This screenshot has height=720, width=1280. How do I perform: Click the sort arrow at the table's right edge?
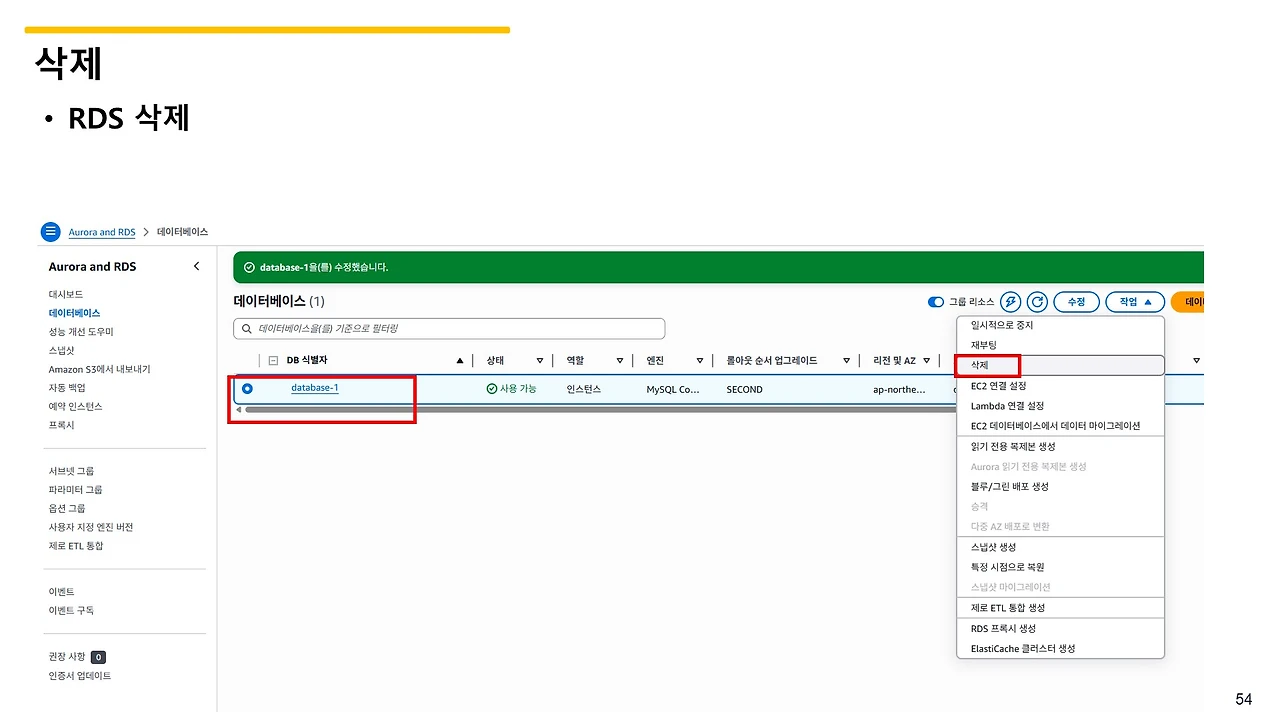pos(1196,361)
